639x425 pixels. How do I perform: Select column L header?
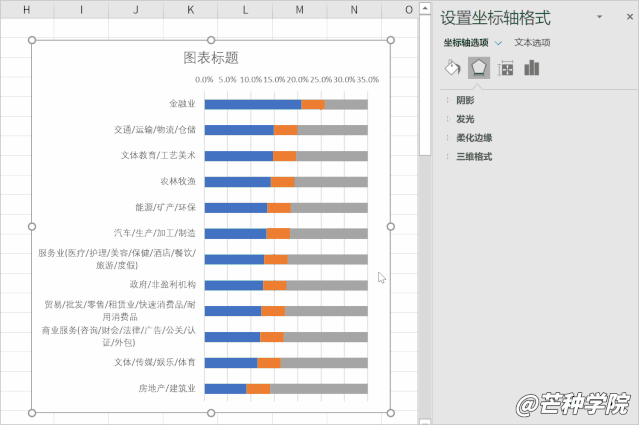point(245,10)
